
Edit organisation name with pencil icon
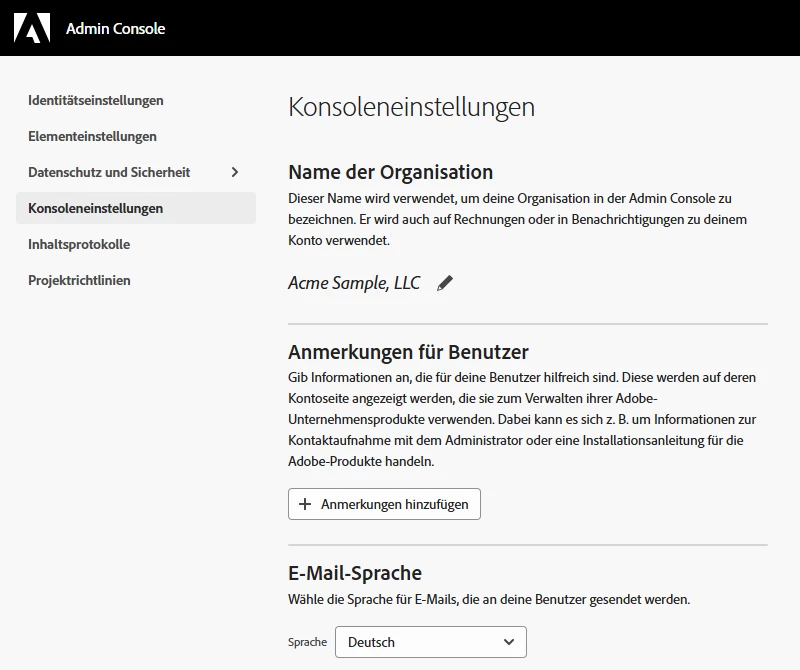tap(445, 283)
